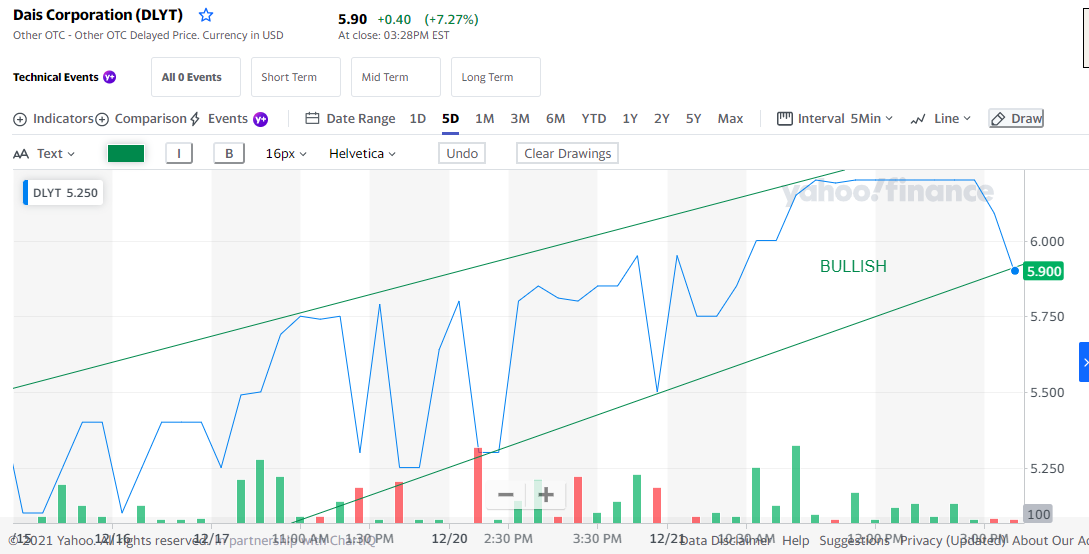This screenshot has width=1089, height=554.
Task: Switch chart range to 2Y
Action: pyautogui.click(x=662, y=119)
